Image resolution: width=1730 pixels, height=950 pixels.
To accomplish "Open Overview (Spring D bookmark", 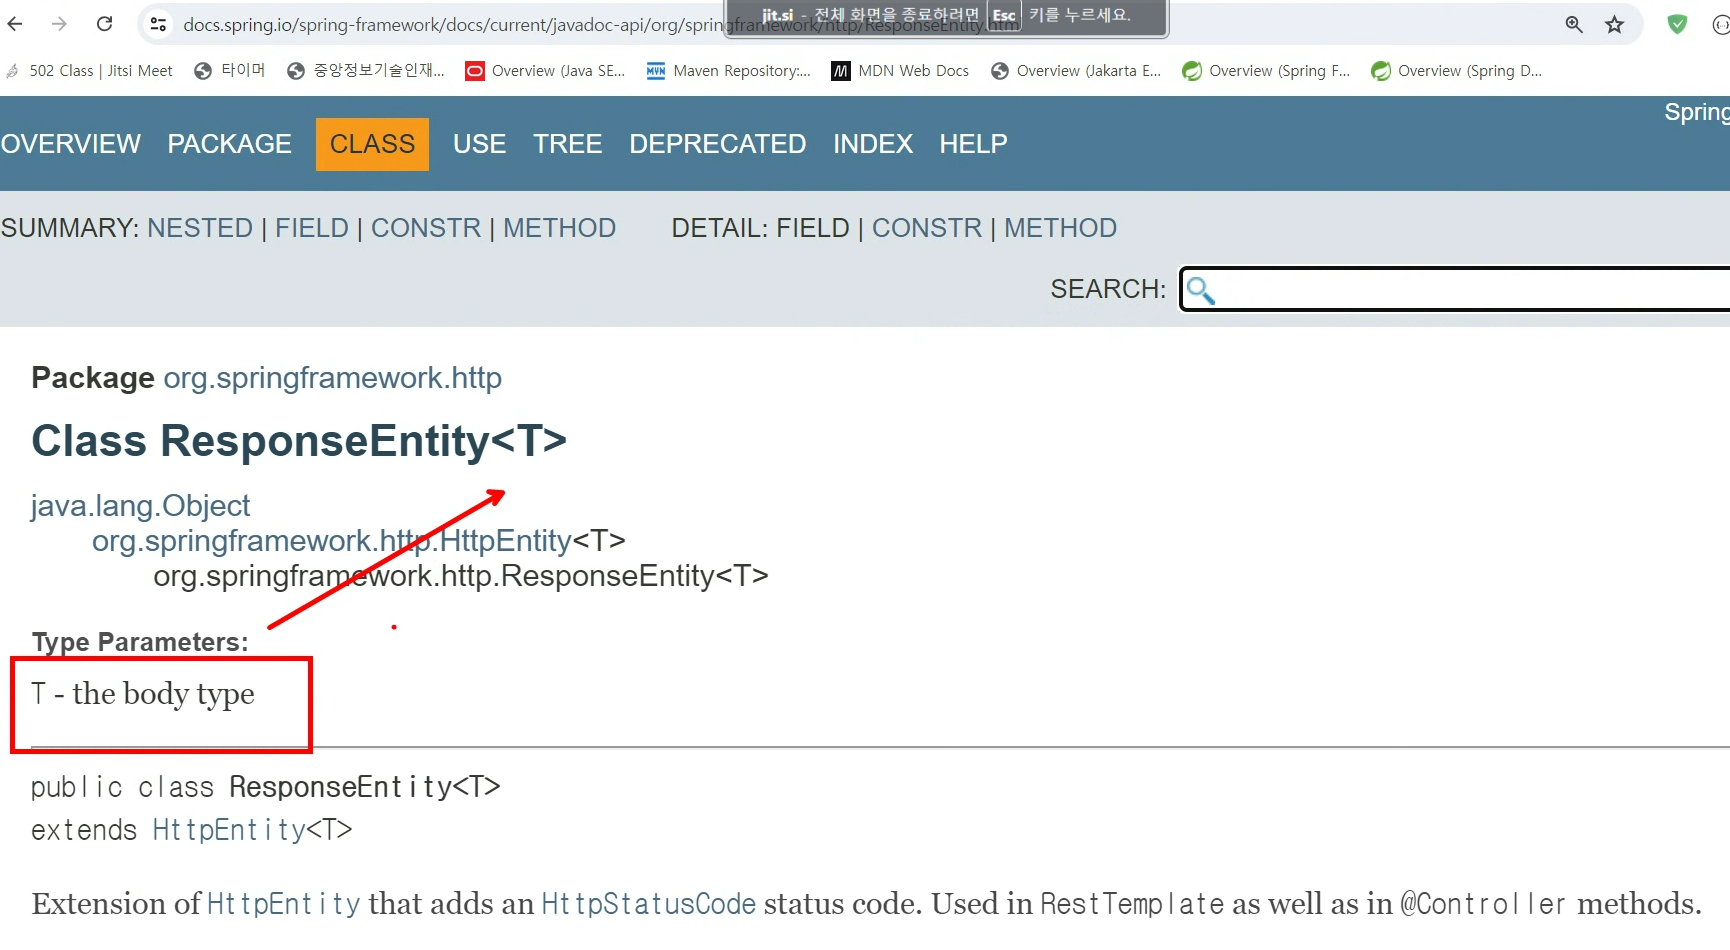I will (x=1457, y=71).
